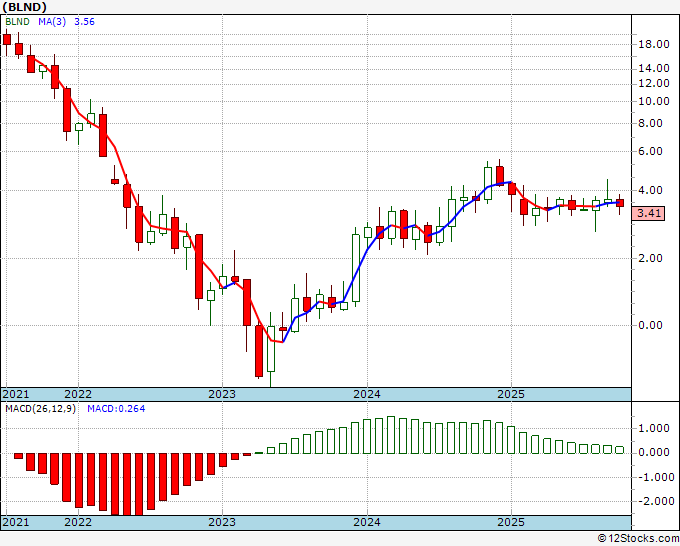The width and height of the screenshot is (680, 546).
Task: Click the 2.00 price axis label
Action: [x=651, y=258]
